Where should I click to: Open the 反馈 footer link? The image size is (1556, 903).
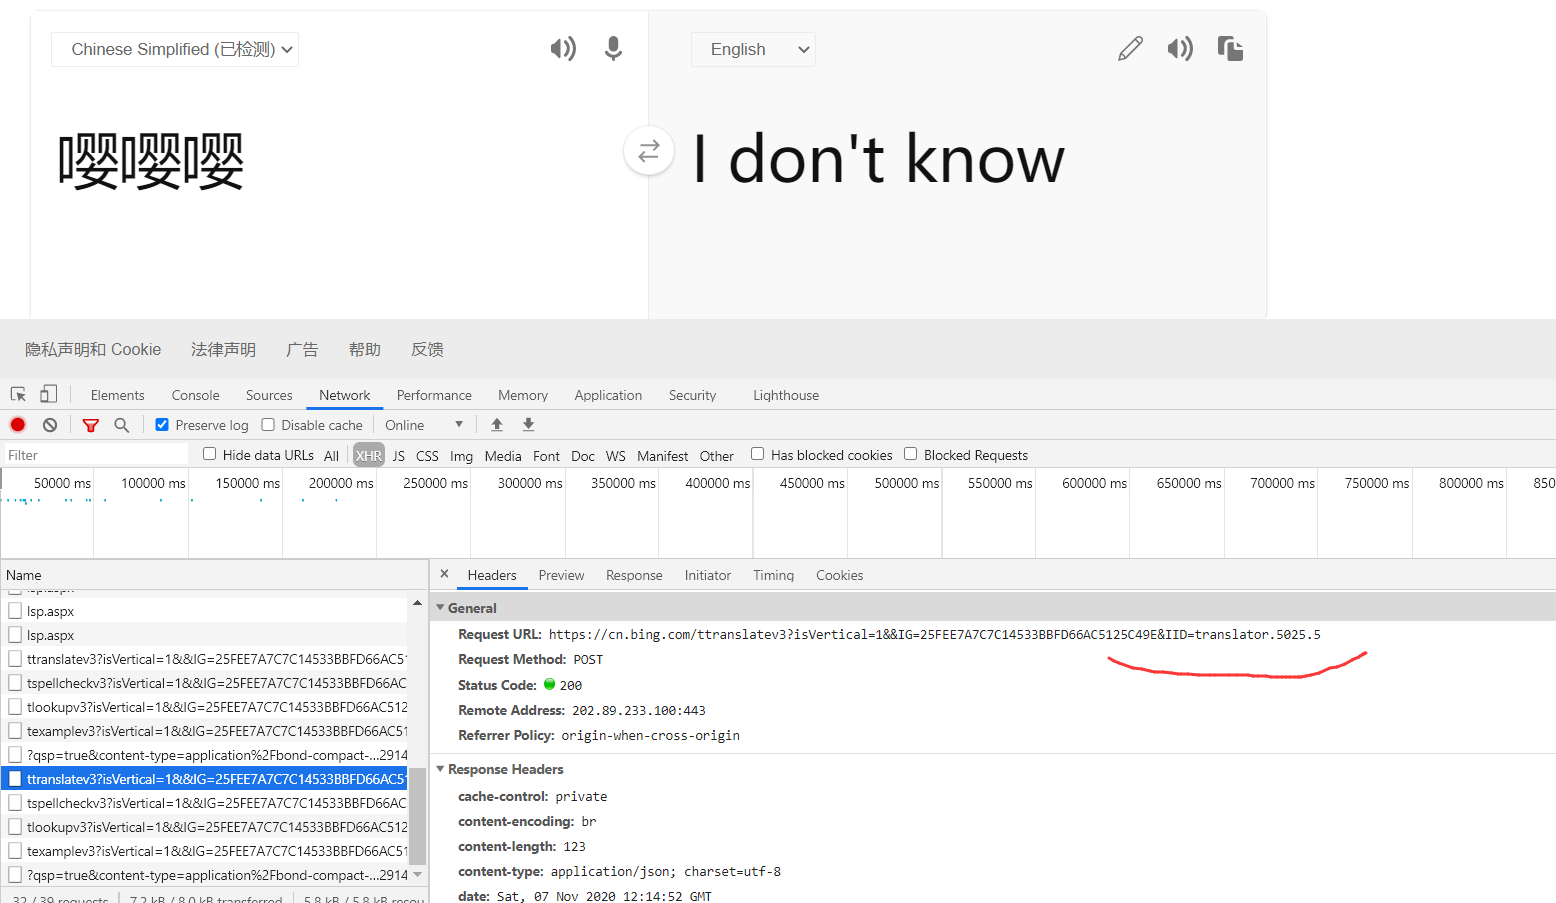(x=427, y=349)
